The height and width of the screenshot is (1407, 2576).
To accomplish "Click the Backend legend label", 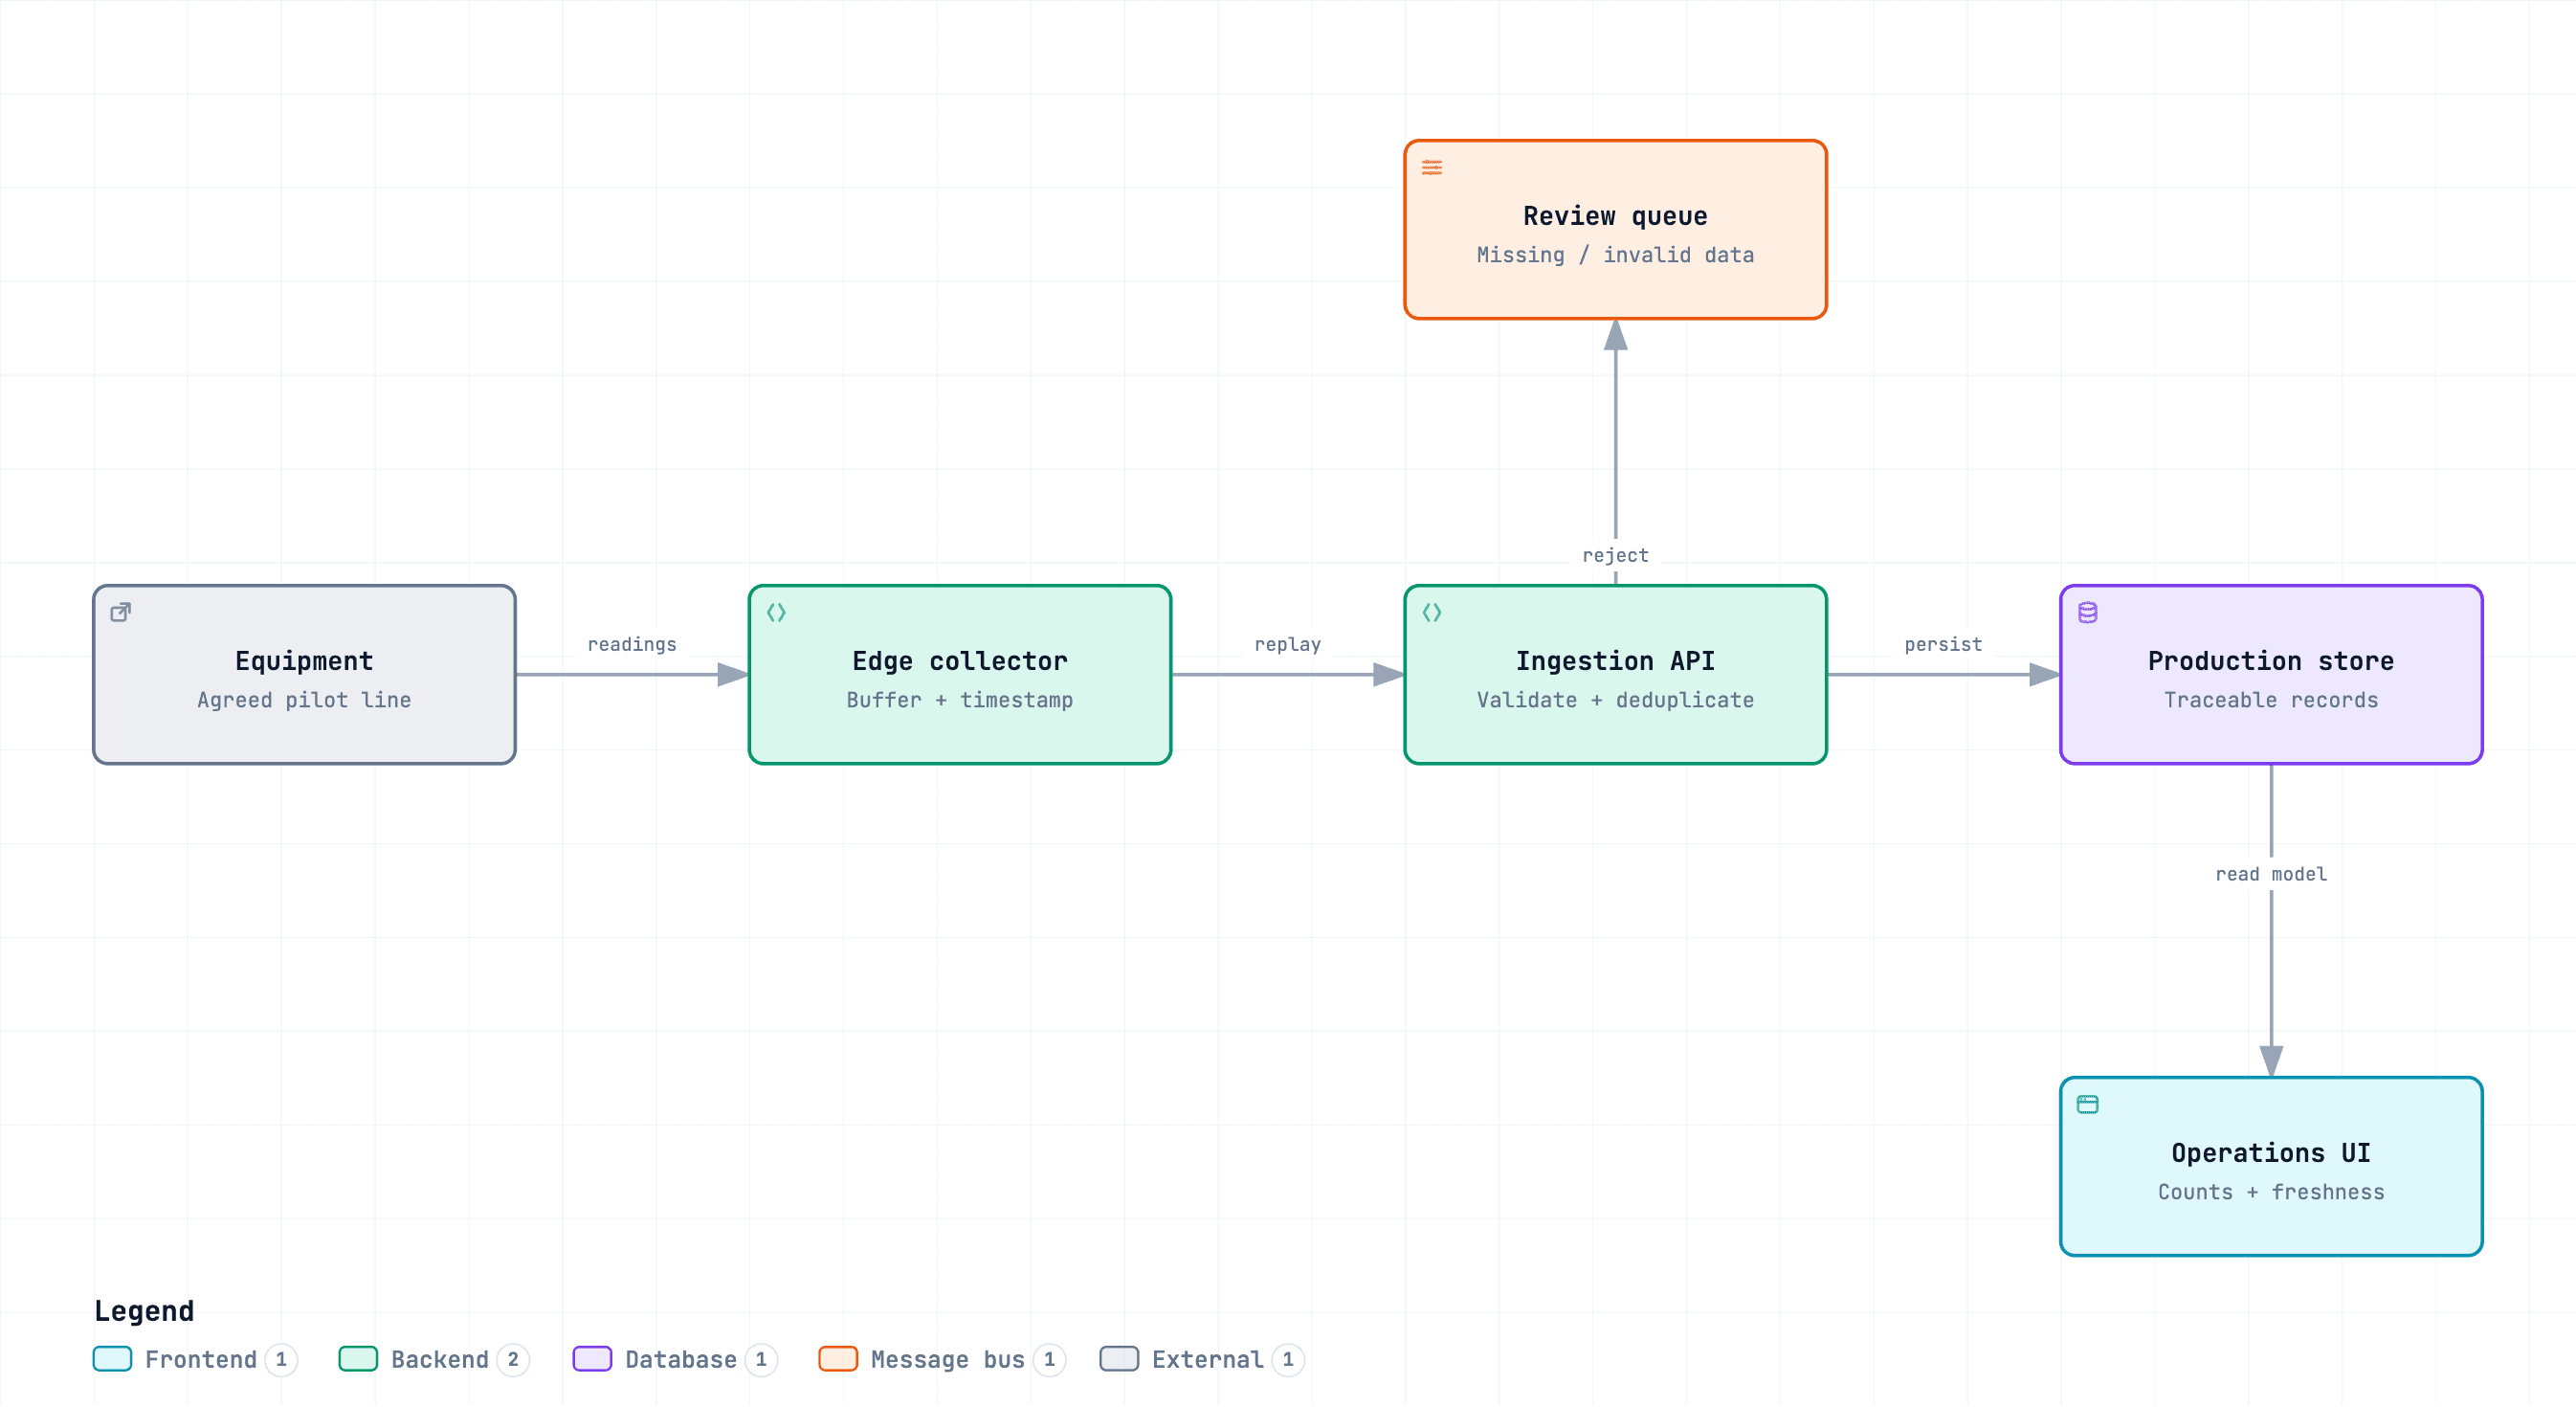I will (x=440, y=1360).
